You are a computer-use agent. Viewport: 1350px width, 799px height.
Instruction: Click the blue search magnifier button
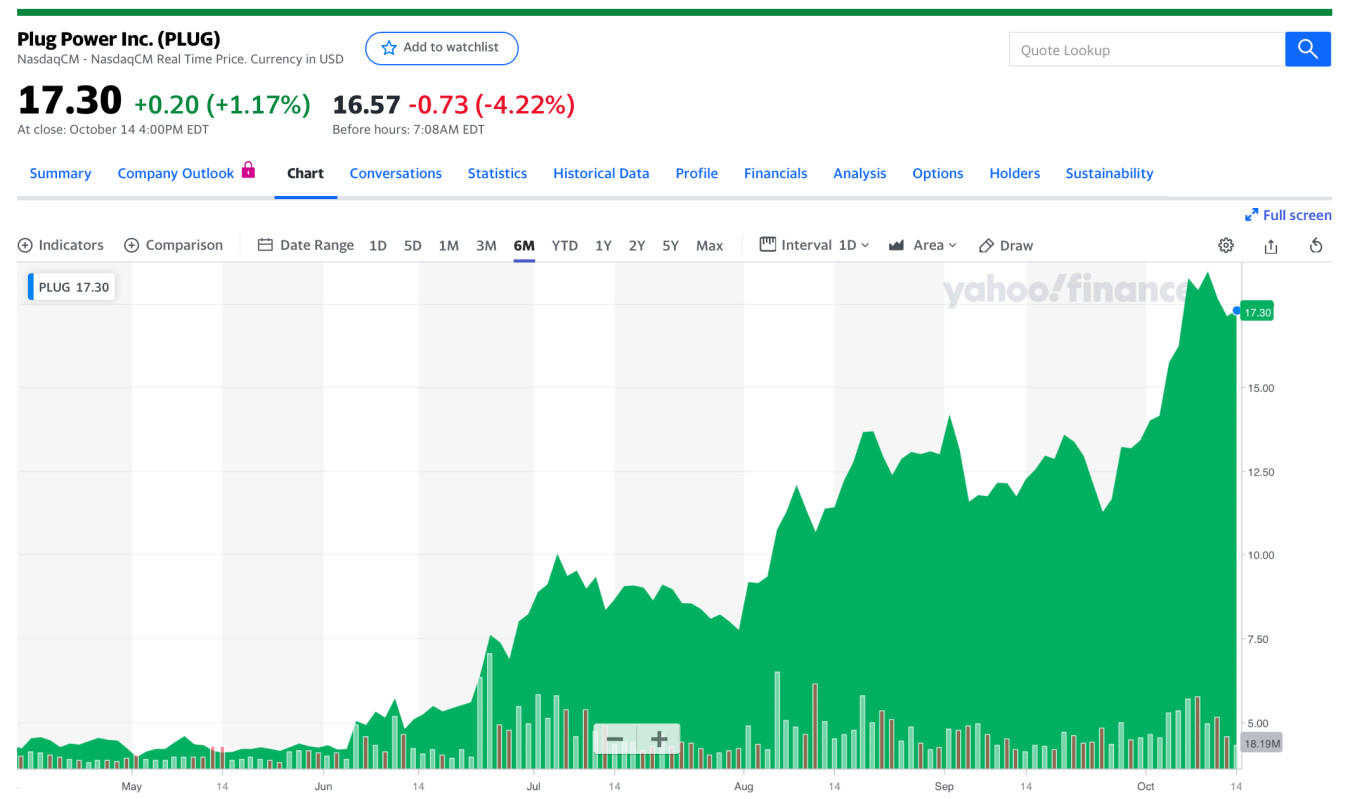[1307, 49]
